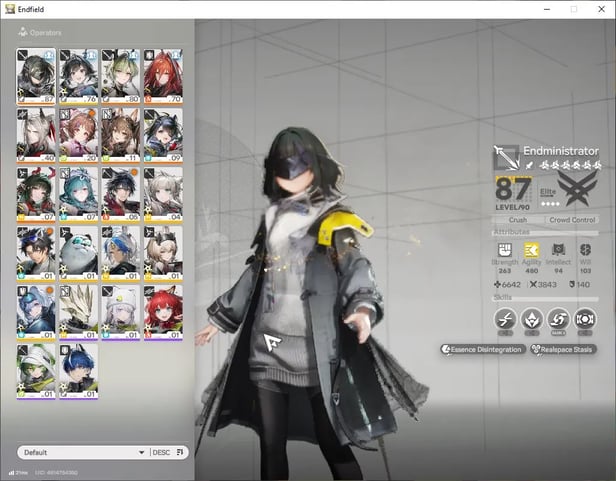The width and height of the screenshot is (616, 481).
Task: Select the second skill icon under Skills
Action: pos(532,319)
